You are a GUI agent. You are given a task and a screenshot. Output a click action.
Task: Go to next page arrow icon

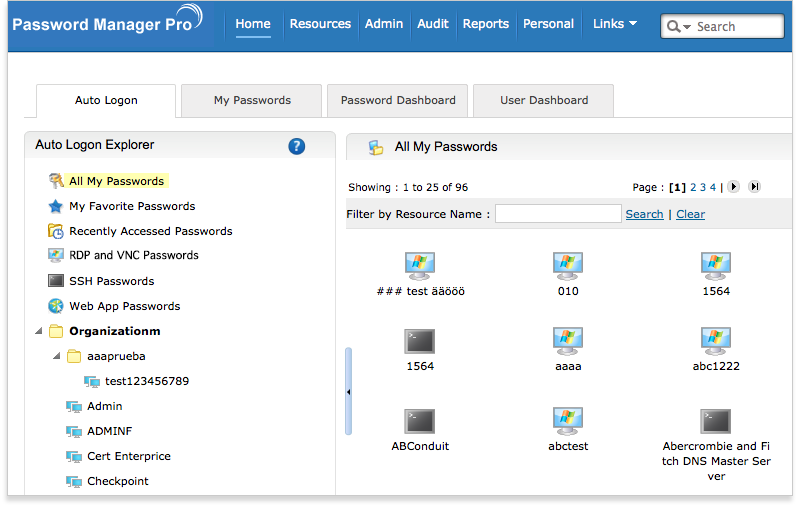coord(733,187)
